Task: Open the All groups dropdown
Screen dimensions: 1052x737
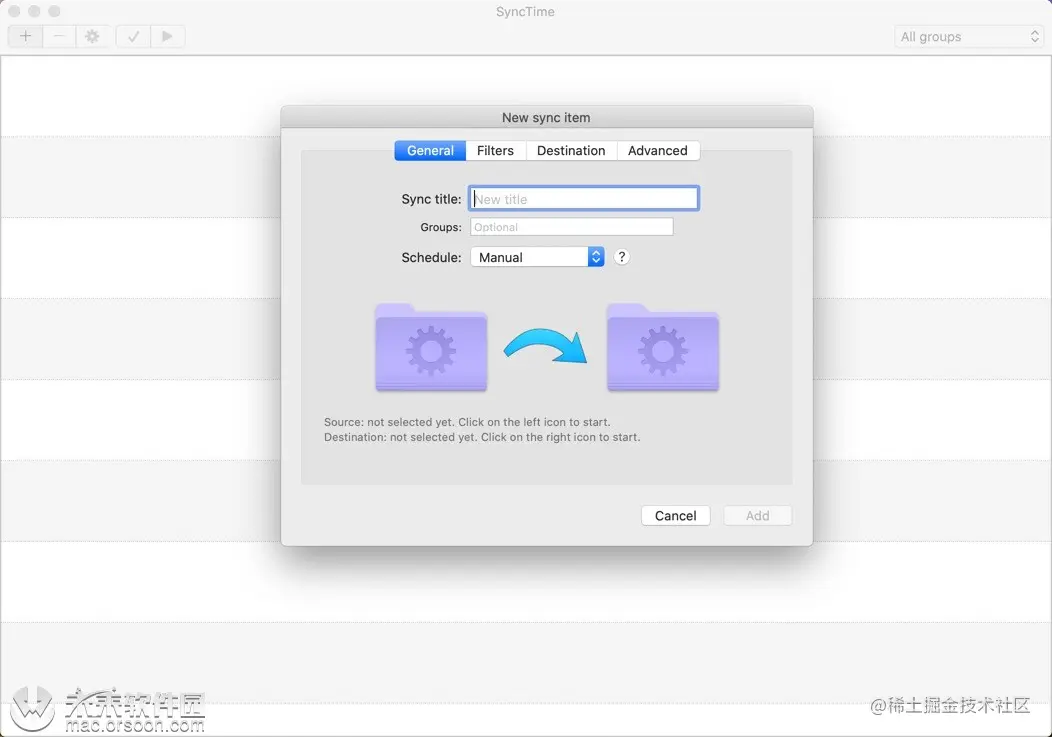Action: click(x=969, y=37)
